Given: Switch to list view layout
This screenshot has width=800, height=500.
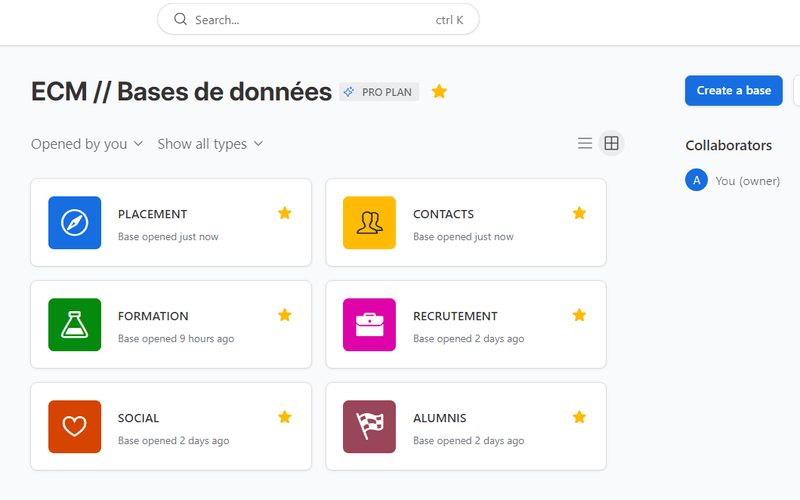Looking at the screenshot, I should click(x=585, y=143).
